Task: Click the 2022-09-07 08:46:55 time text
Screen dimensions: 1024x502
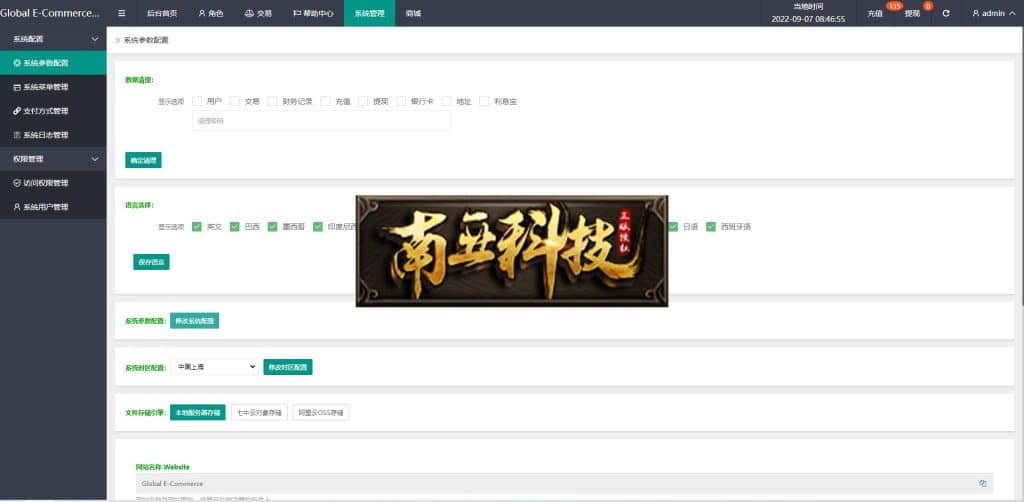Action: pyautogui.click(x=808, y=19)
